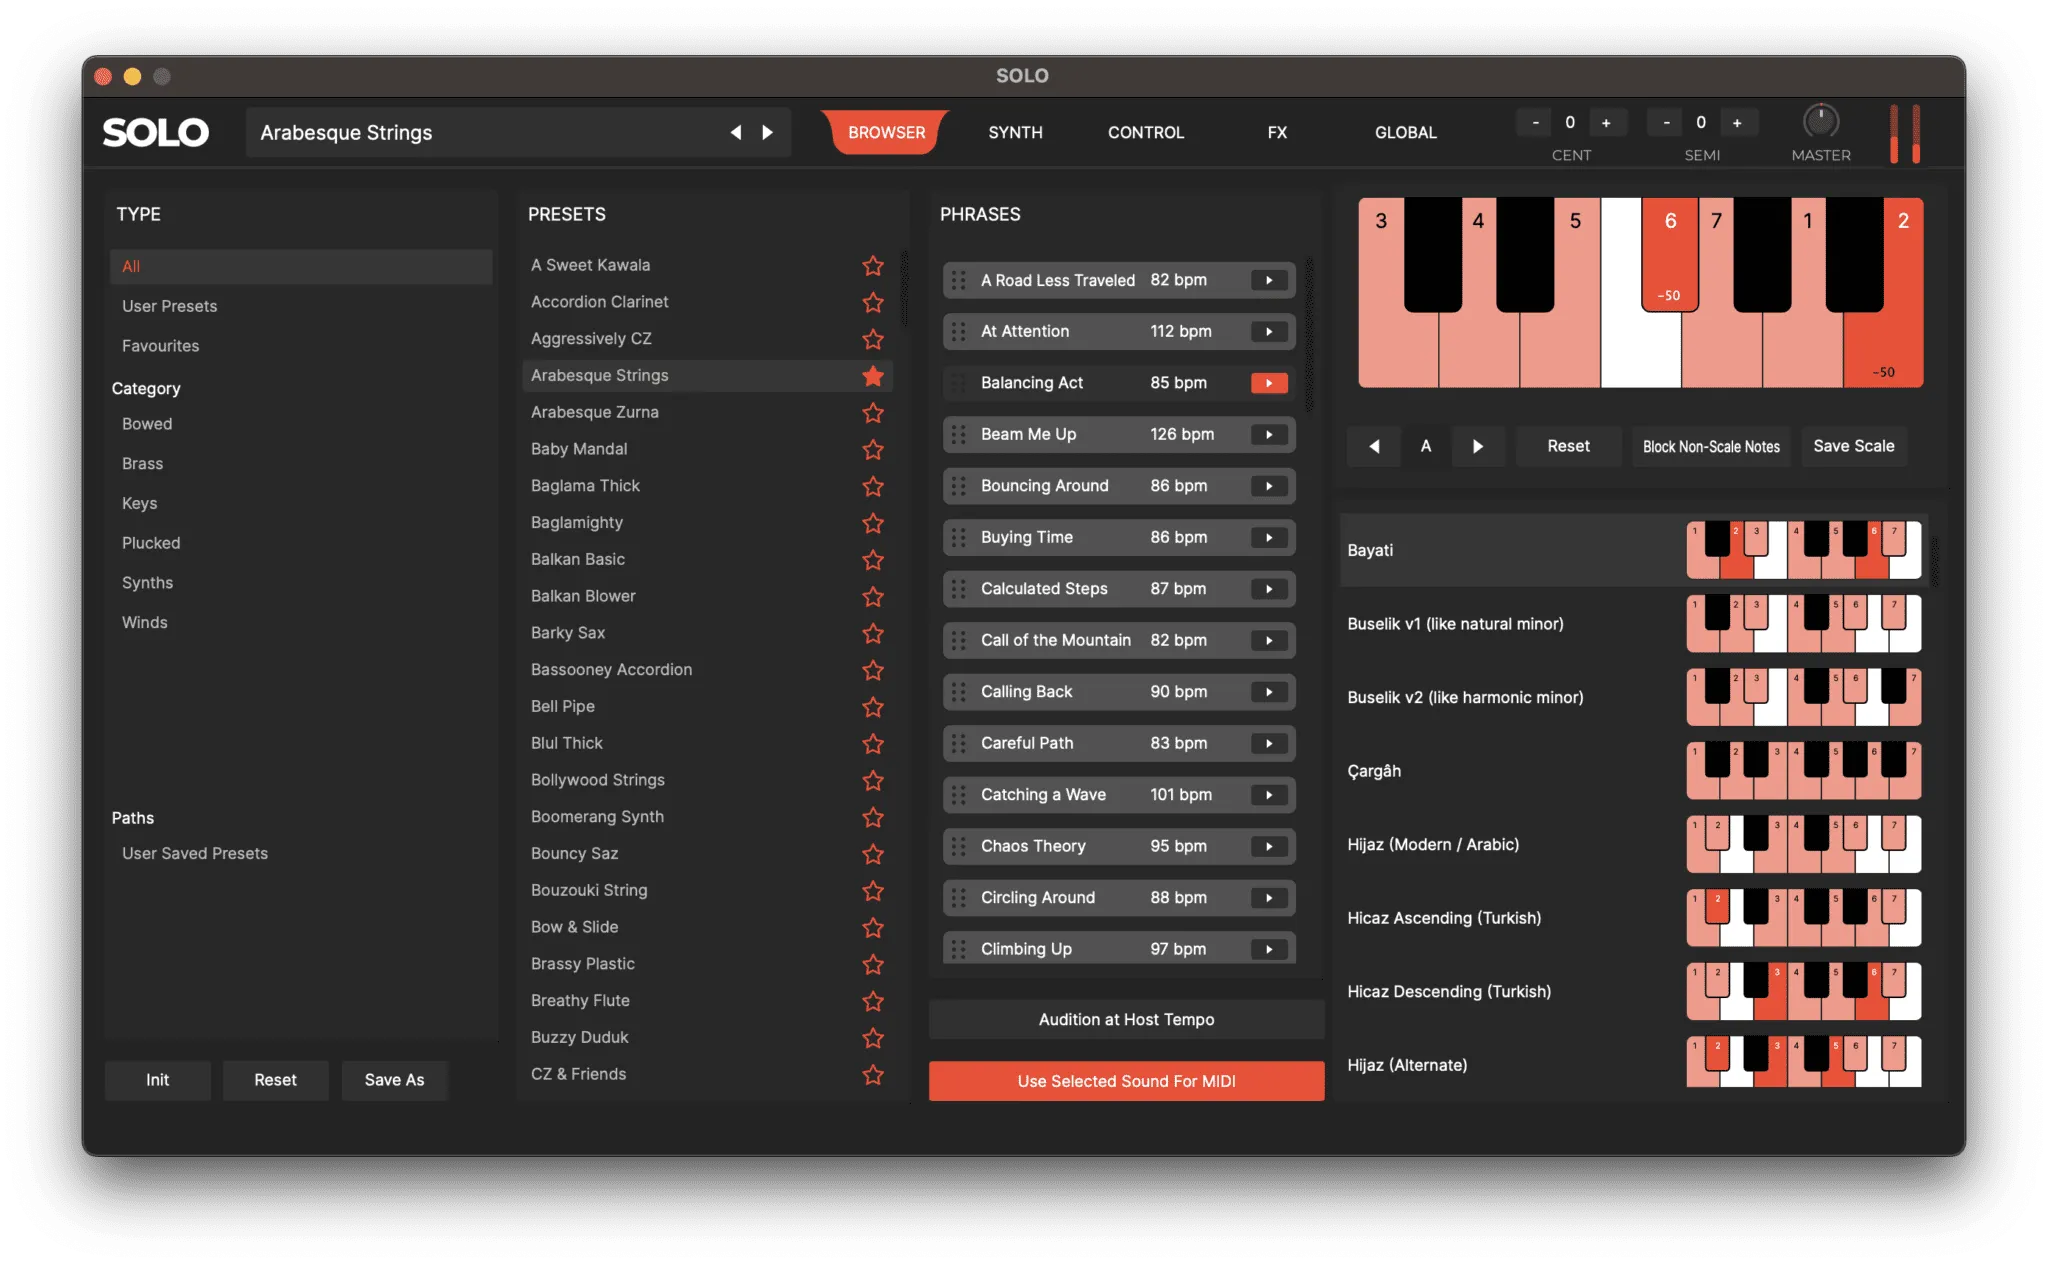Go to previous preset arrow
2048x1265 pixels.
736,133
